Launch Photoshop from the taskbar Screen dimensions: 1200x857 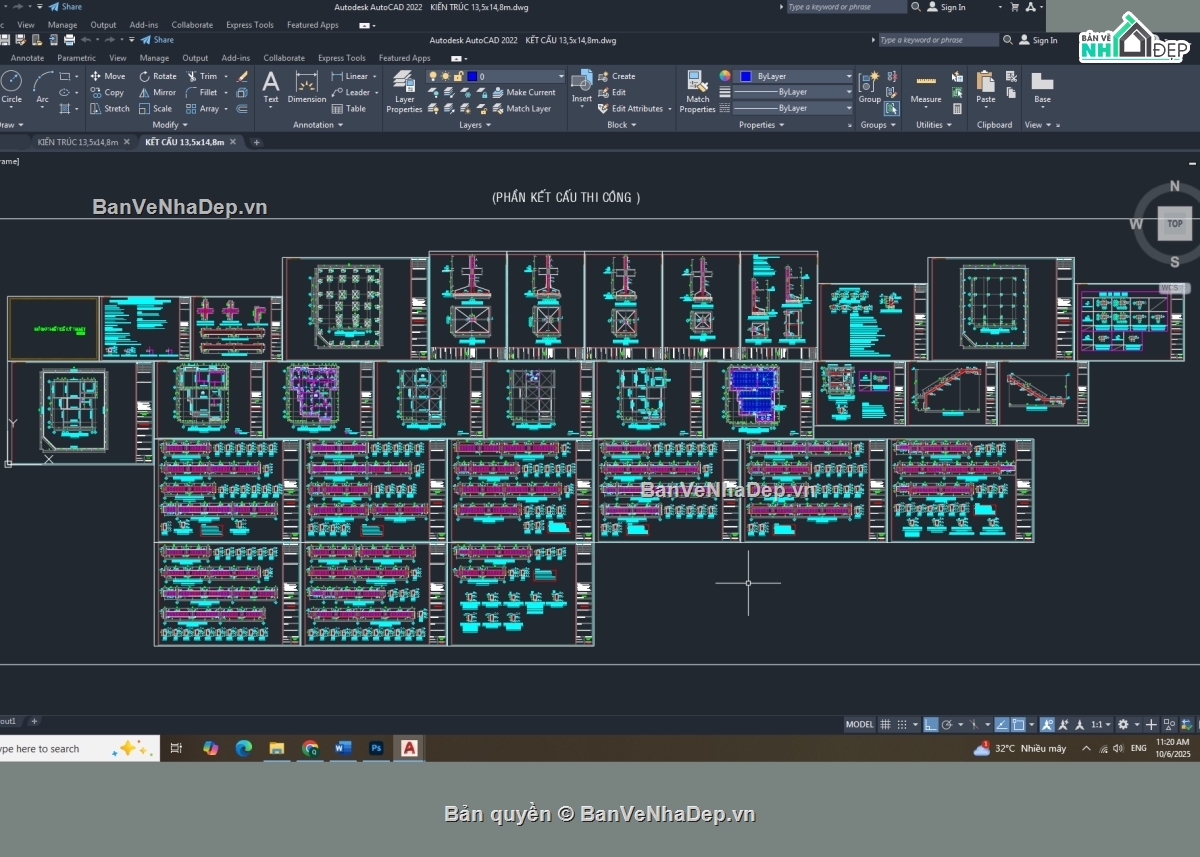(x=376, y=747)
